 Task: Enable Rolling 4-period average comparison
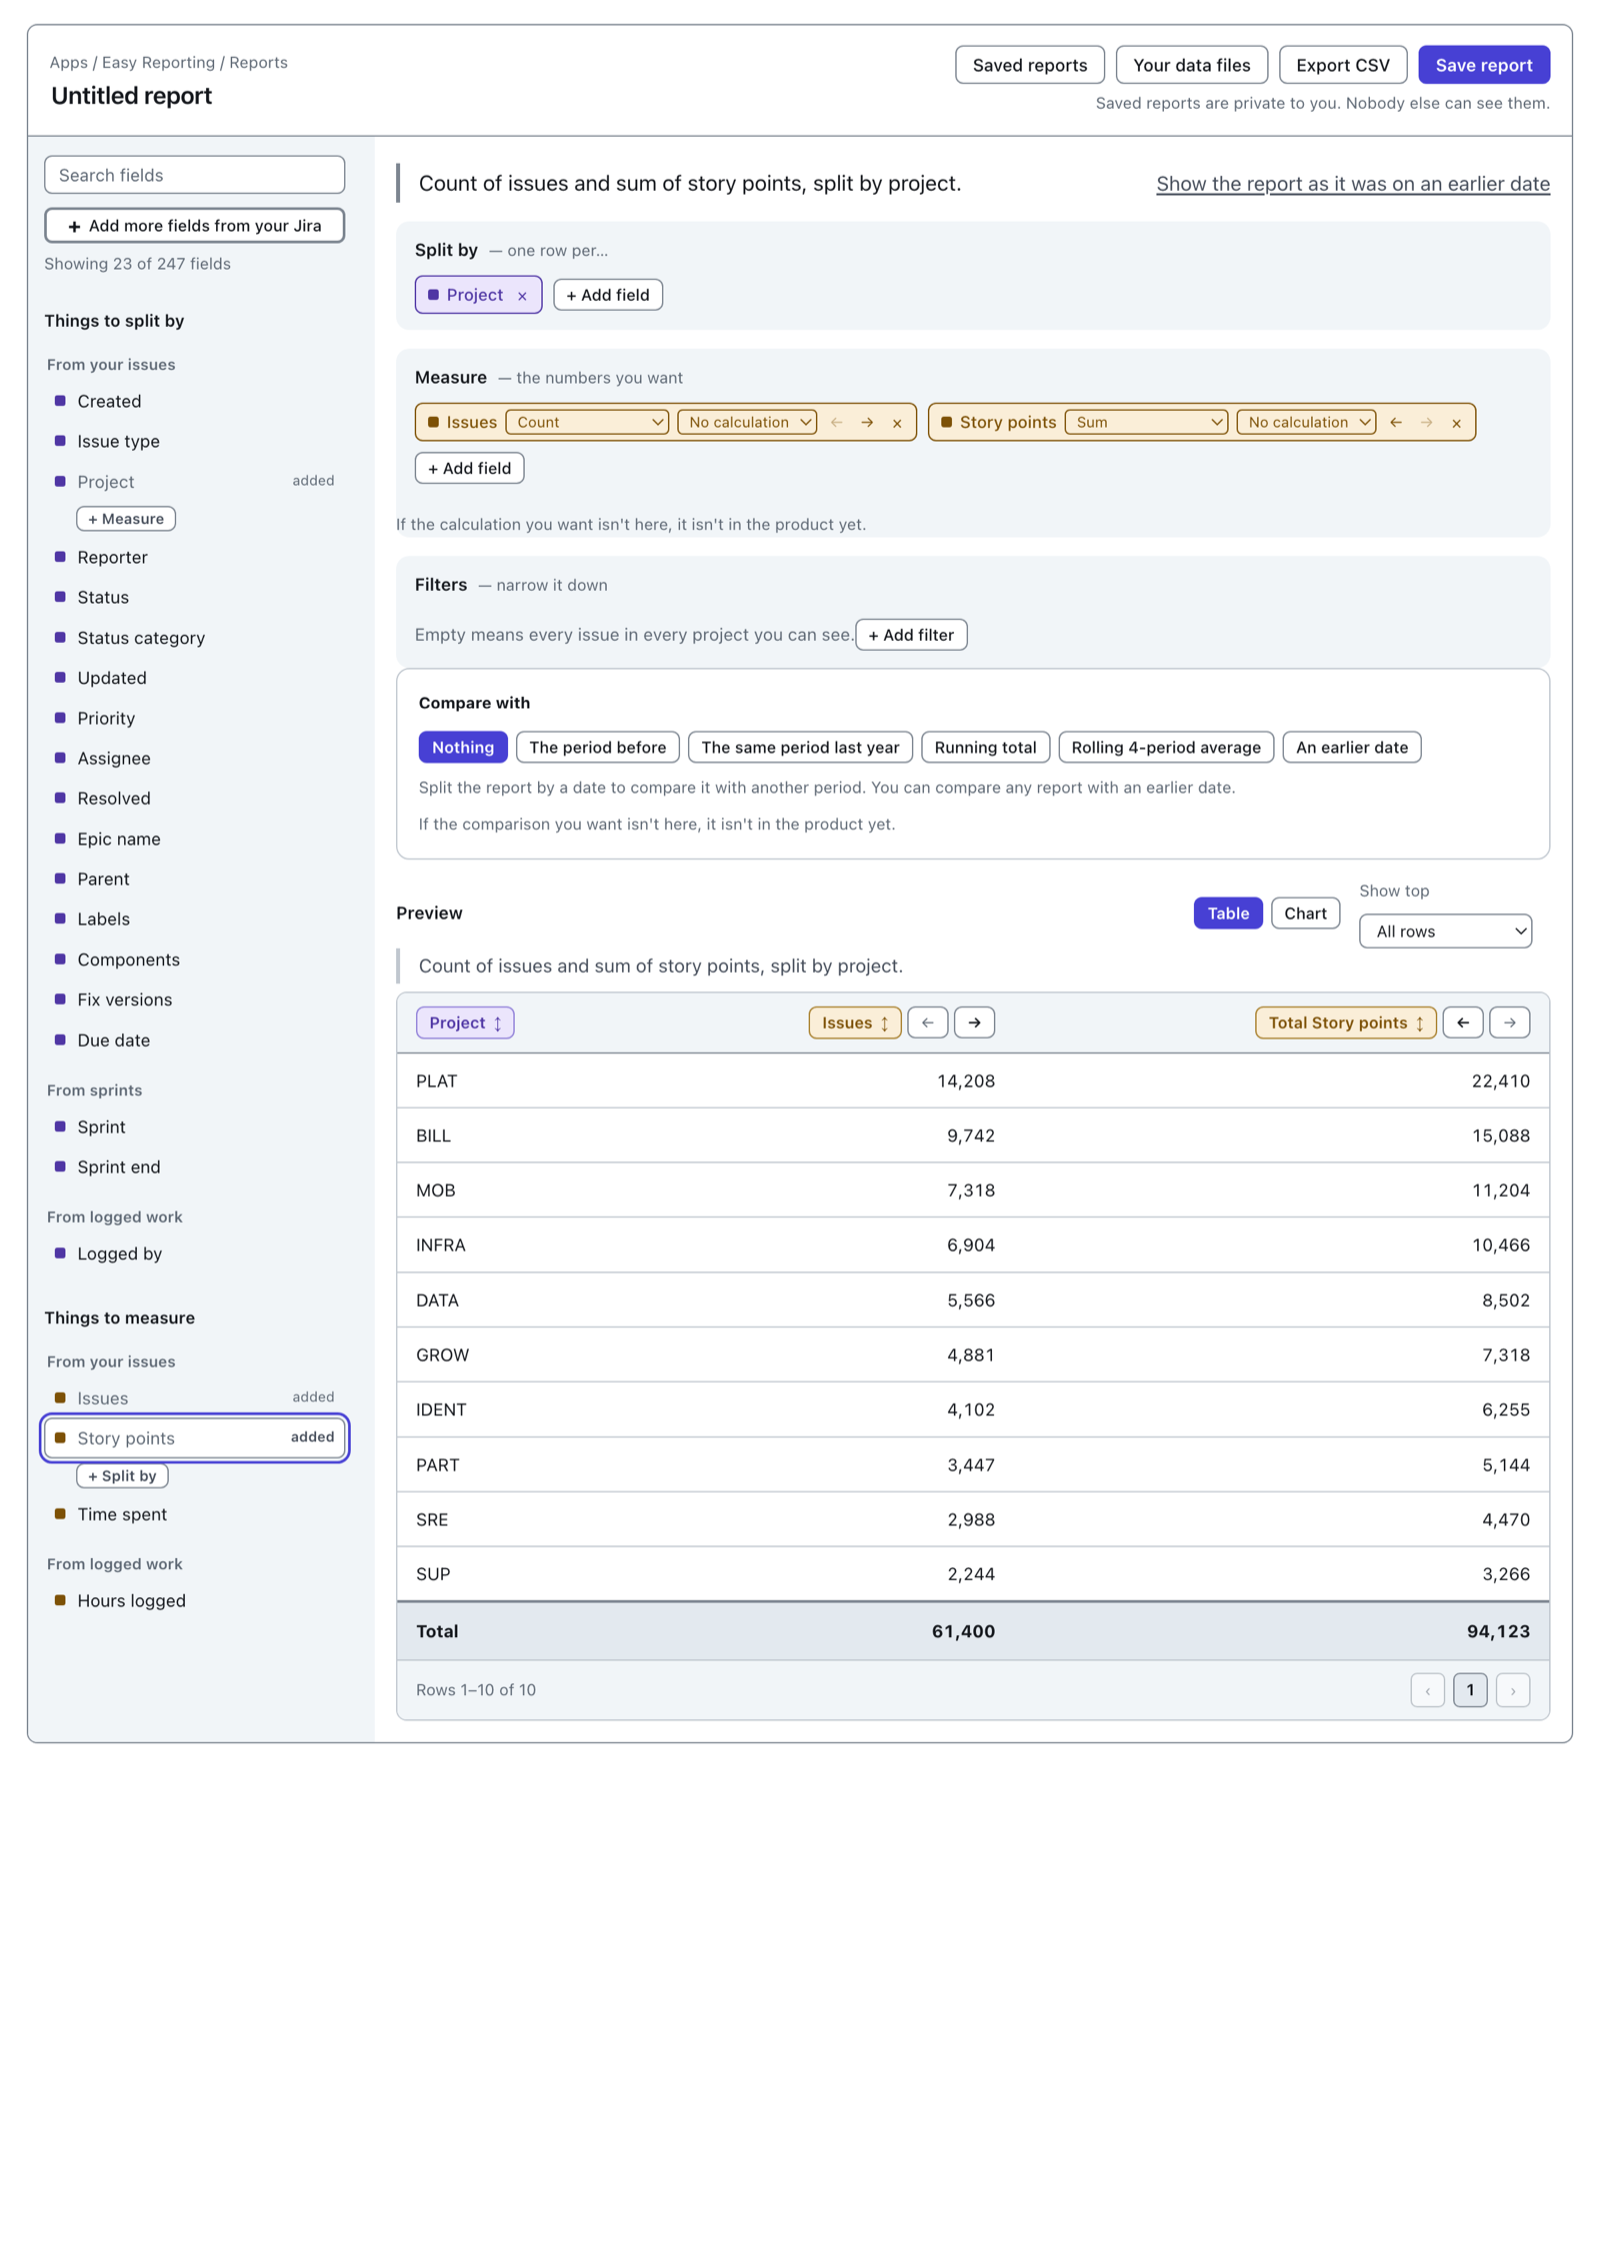1167,748
